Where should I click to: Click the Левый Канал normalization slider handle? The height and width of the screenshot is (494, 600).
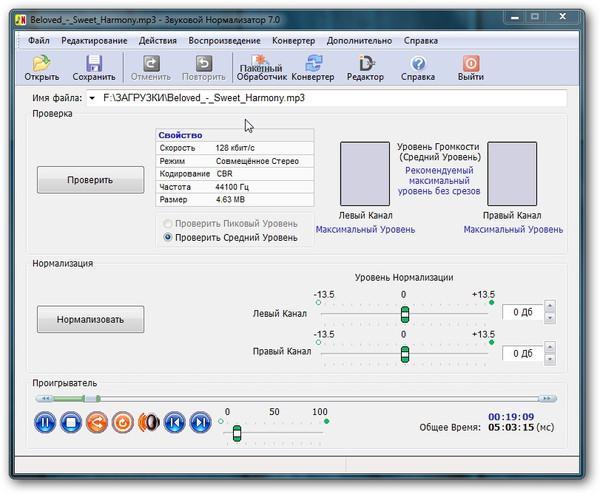click(404, 314)
